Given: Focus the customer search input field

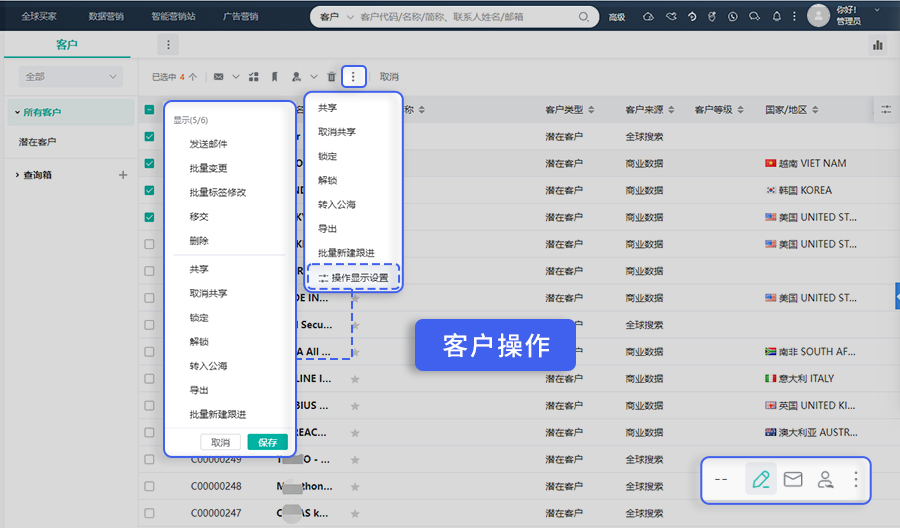Looking at the screenshot, I should [466, 17].
